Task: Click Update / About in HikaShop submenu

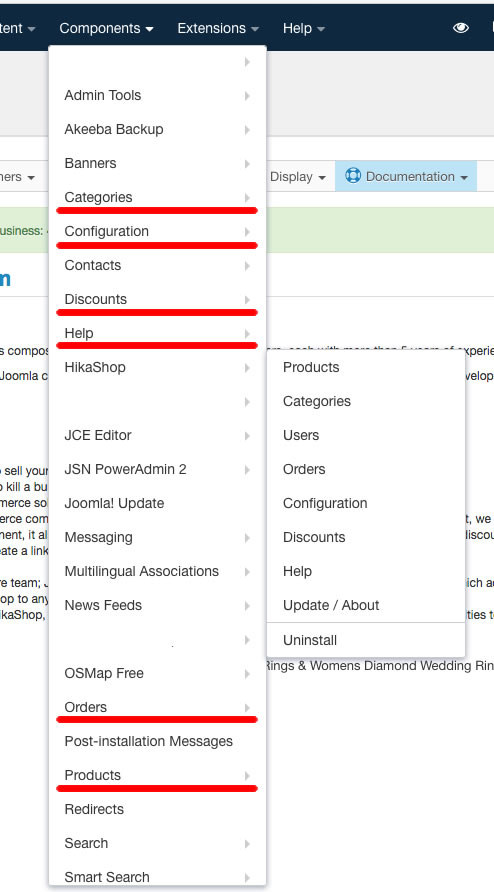Action: pos(366,606)
